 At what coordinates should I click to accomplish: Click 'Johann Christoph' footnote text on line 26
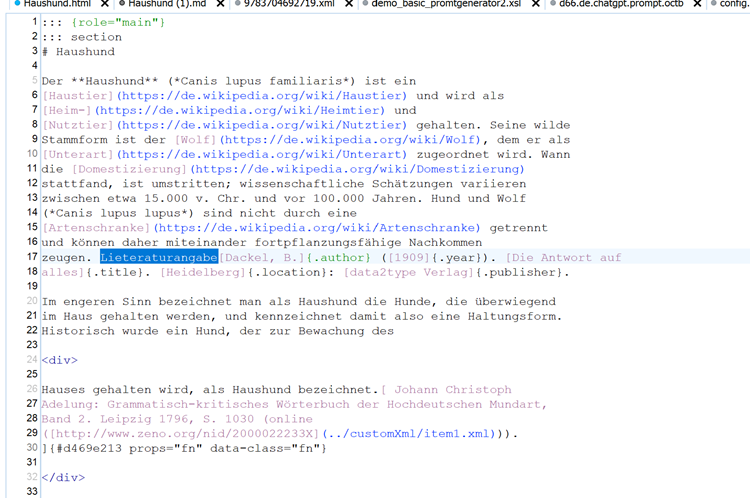(453, 390)
